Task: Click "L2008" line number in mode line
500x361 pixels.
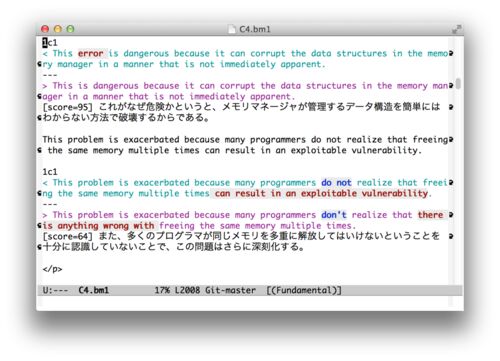Action: pos(187,290)
